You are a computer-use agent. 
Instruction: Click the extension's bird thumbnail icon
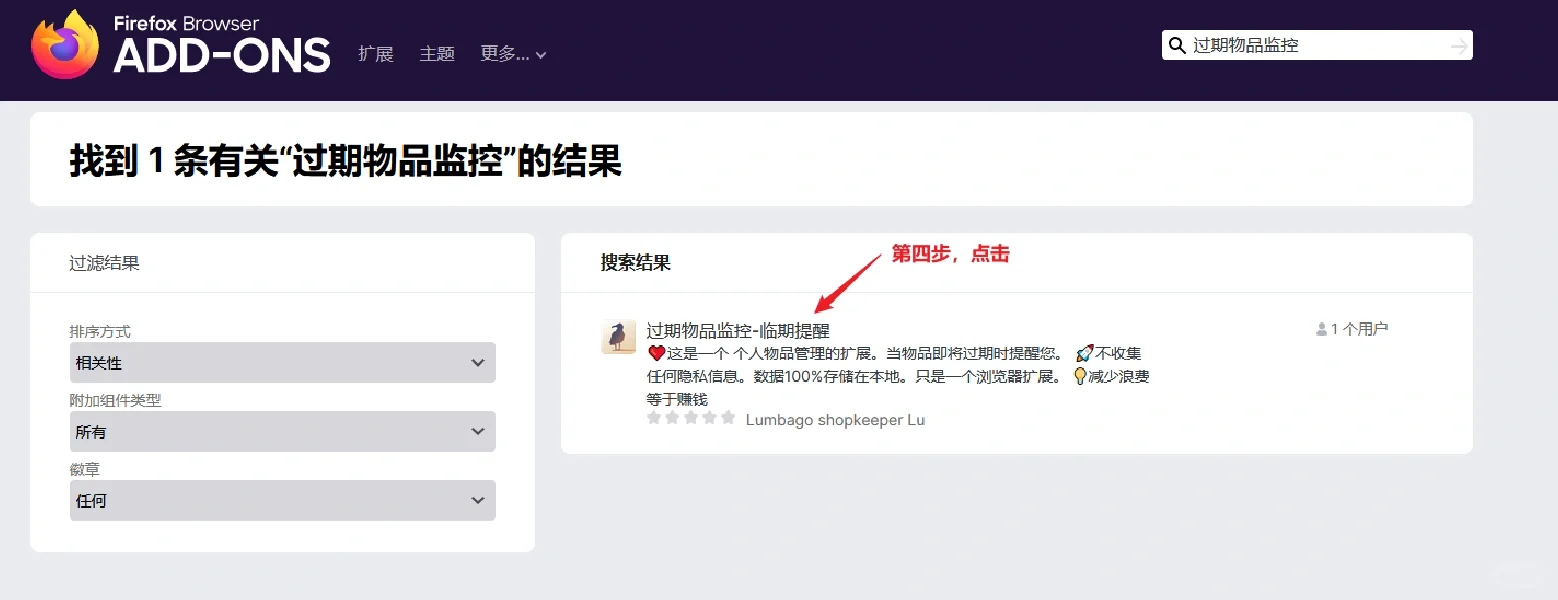click(619, 337)
